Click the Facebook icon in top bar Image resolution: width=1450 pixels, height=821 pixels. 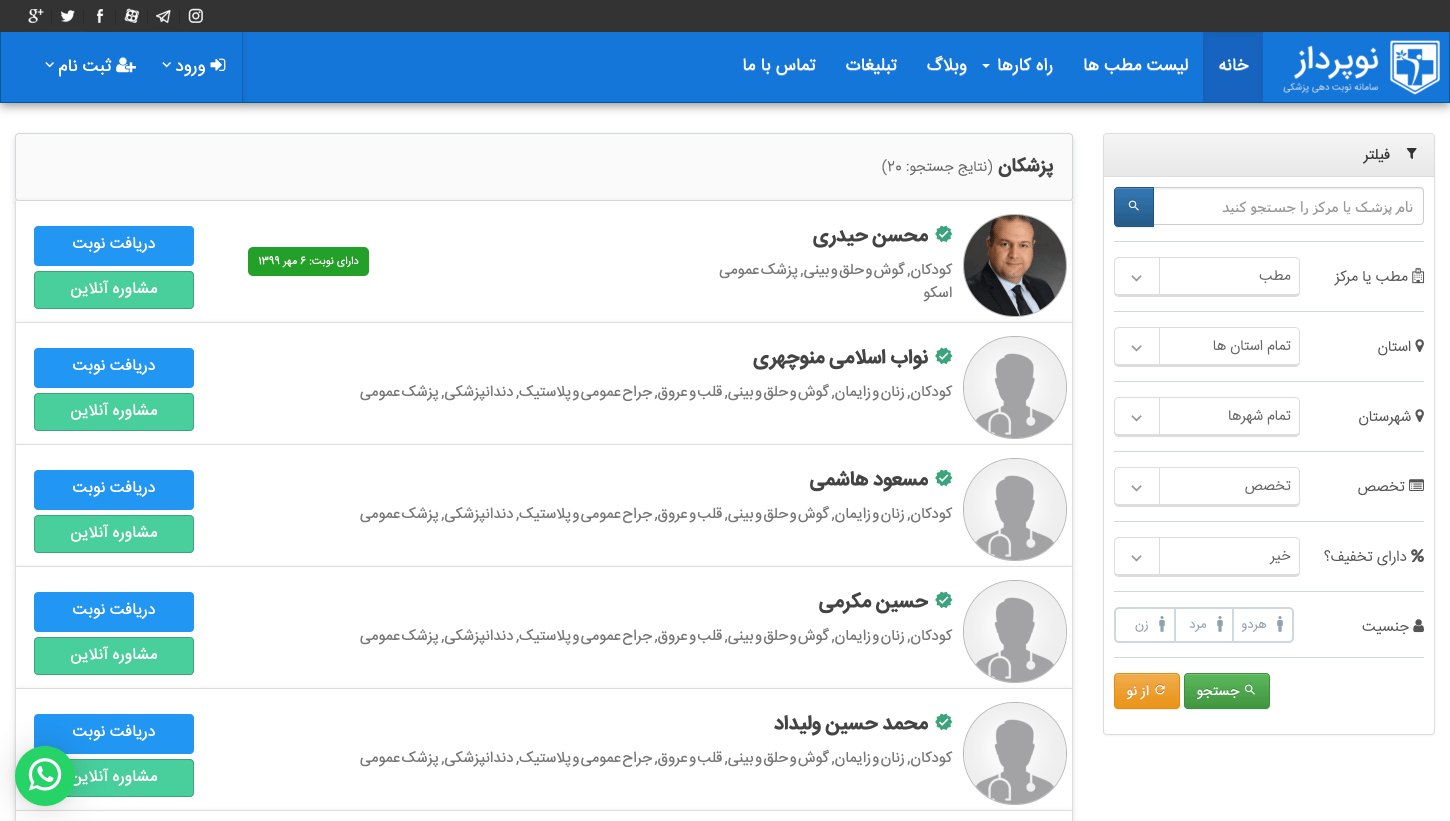point(100,16)
